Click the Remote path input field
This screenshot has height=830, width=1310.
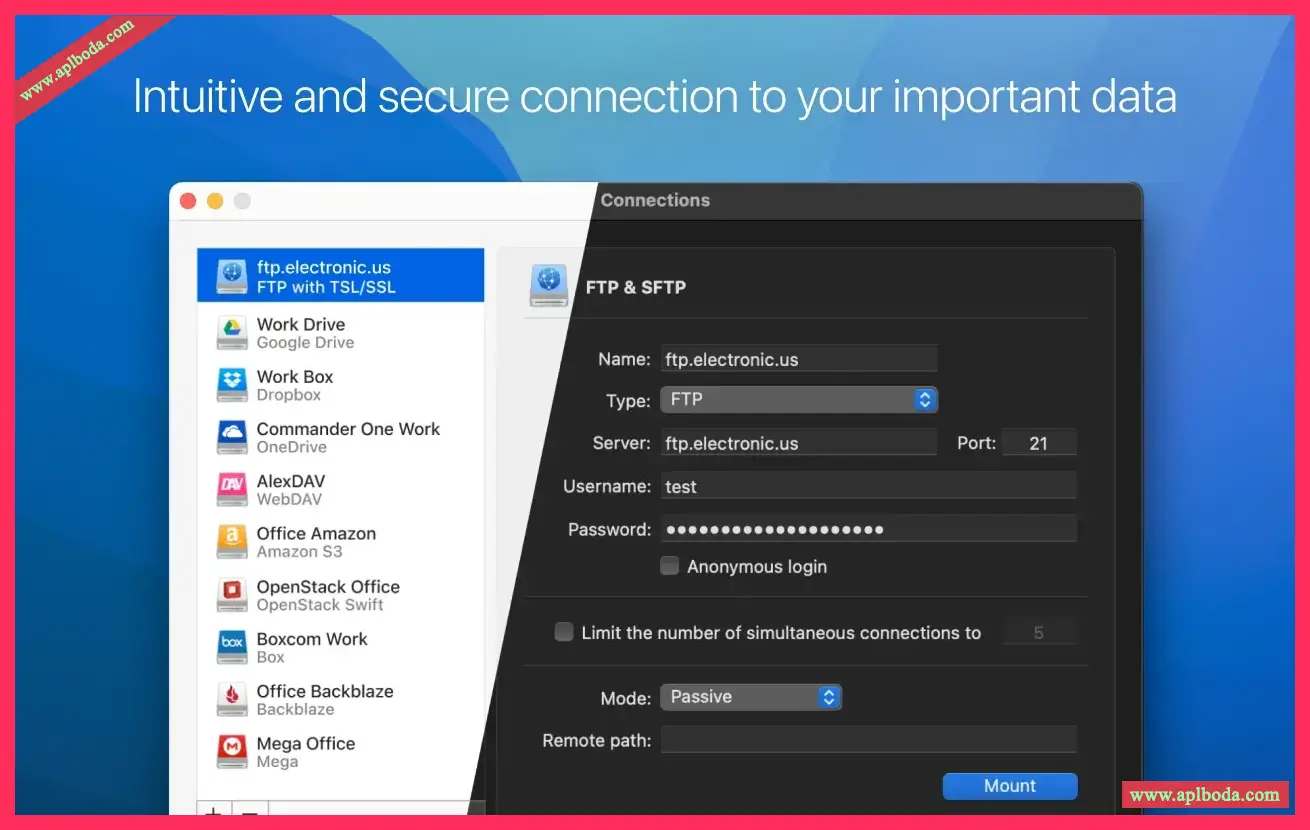[x=868, y=740]
